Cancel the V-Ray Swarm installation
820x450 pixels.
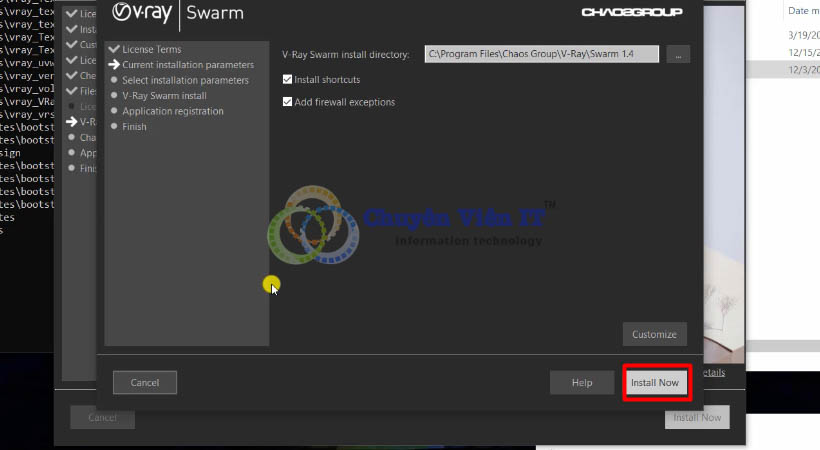(x=145, y=382)
